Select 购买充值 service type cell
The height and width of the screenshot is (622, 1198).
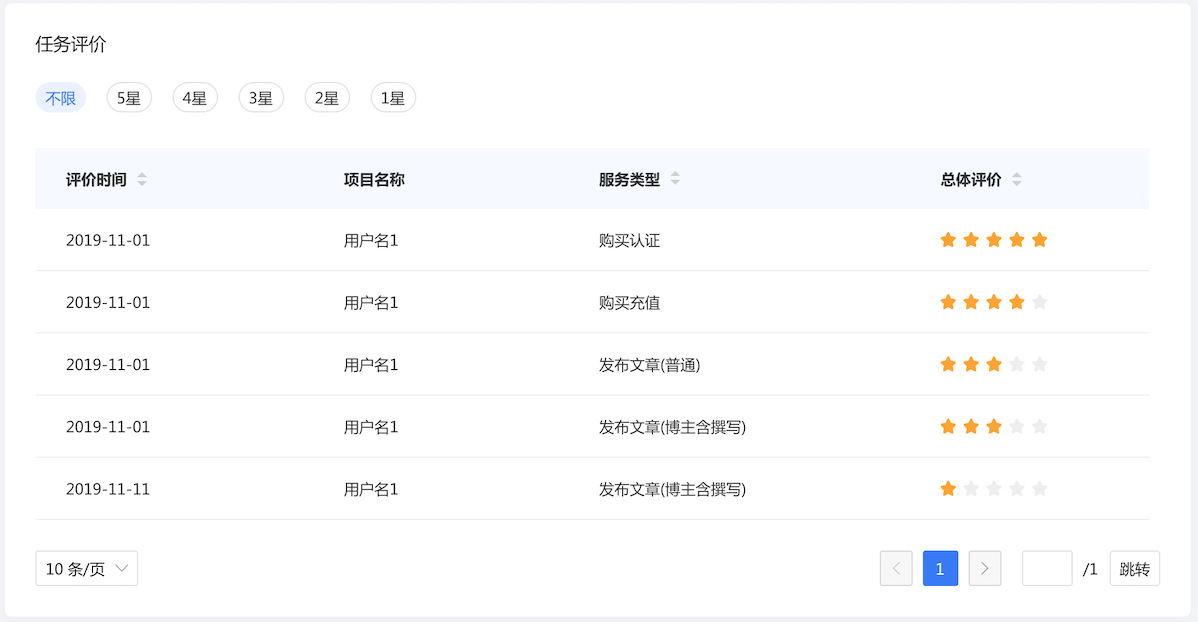point(630,303)
